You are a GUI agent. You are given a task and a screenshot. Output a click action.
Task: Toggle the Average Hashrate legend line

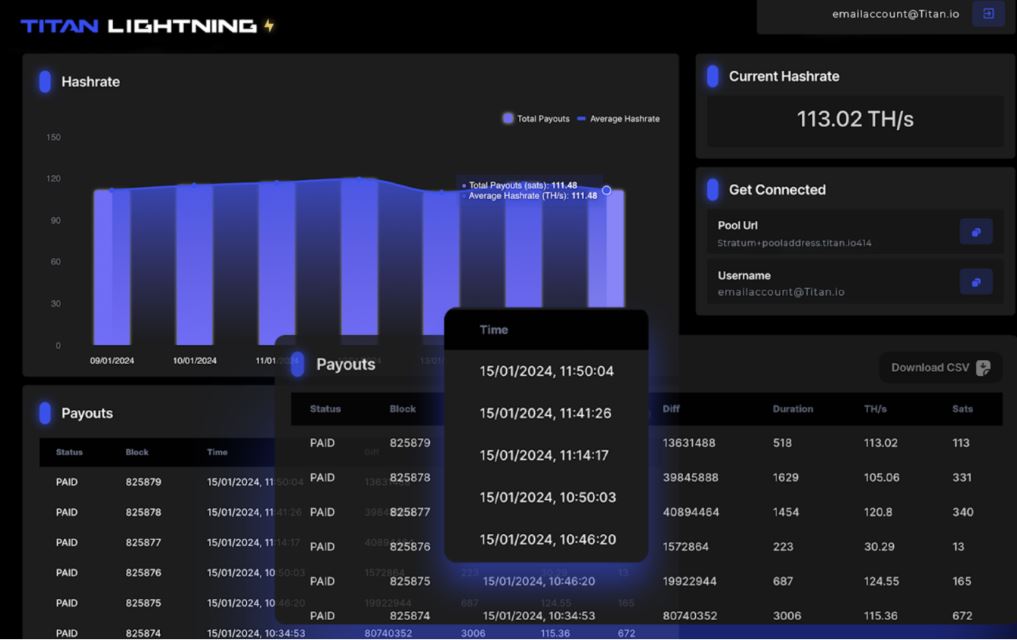tap(581, 119)
